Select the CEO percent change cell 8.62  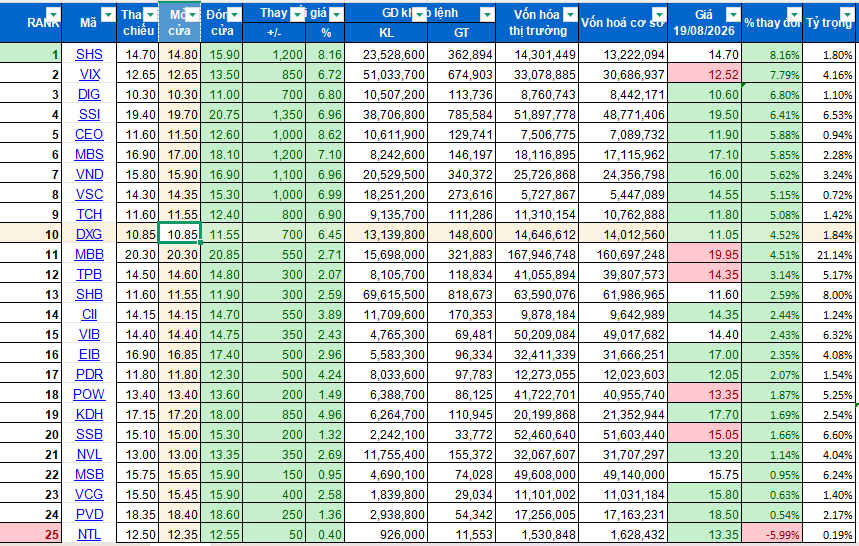325,135
